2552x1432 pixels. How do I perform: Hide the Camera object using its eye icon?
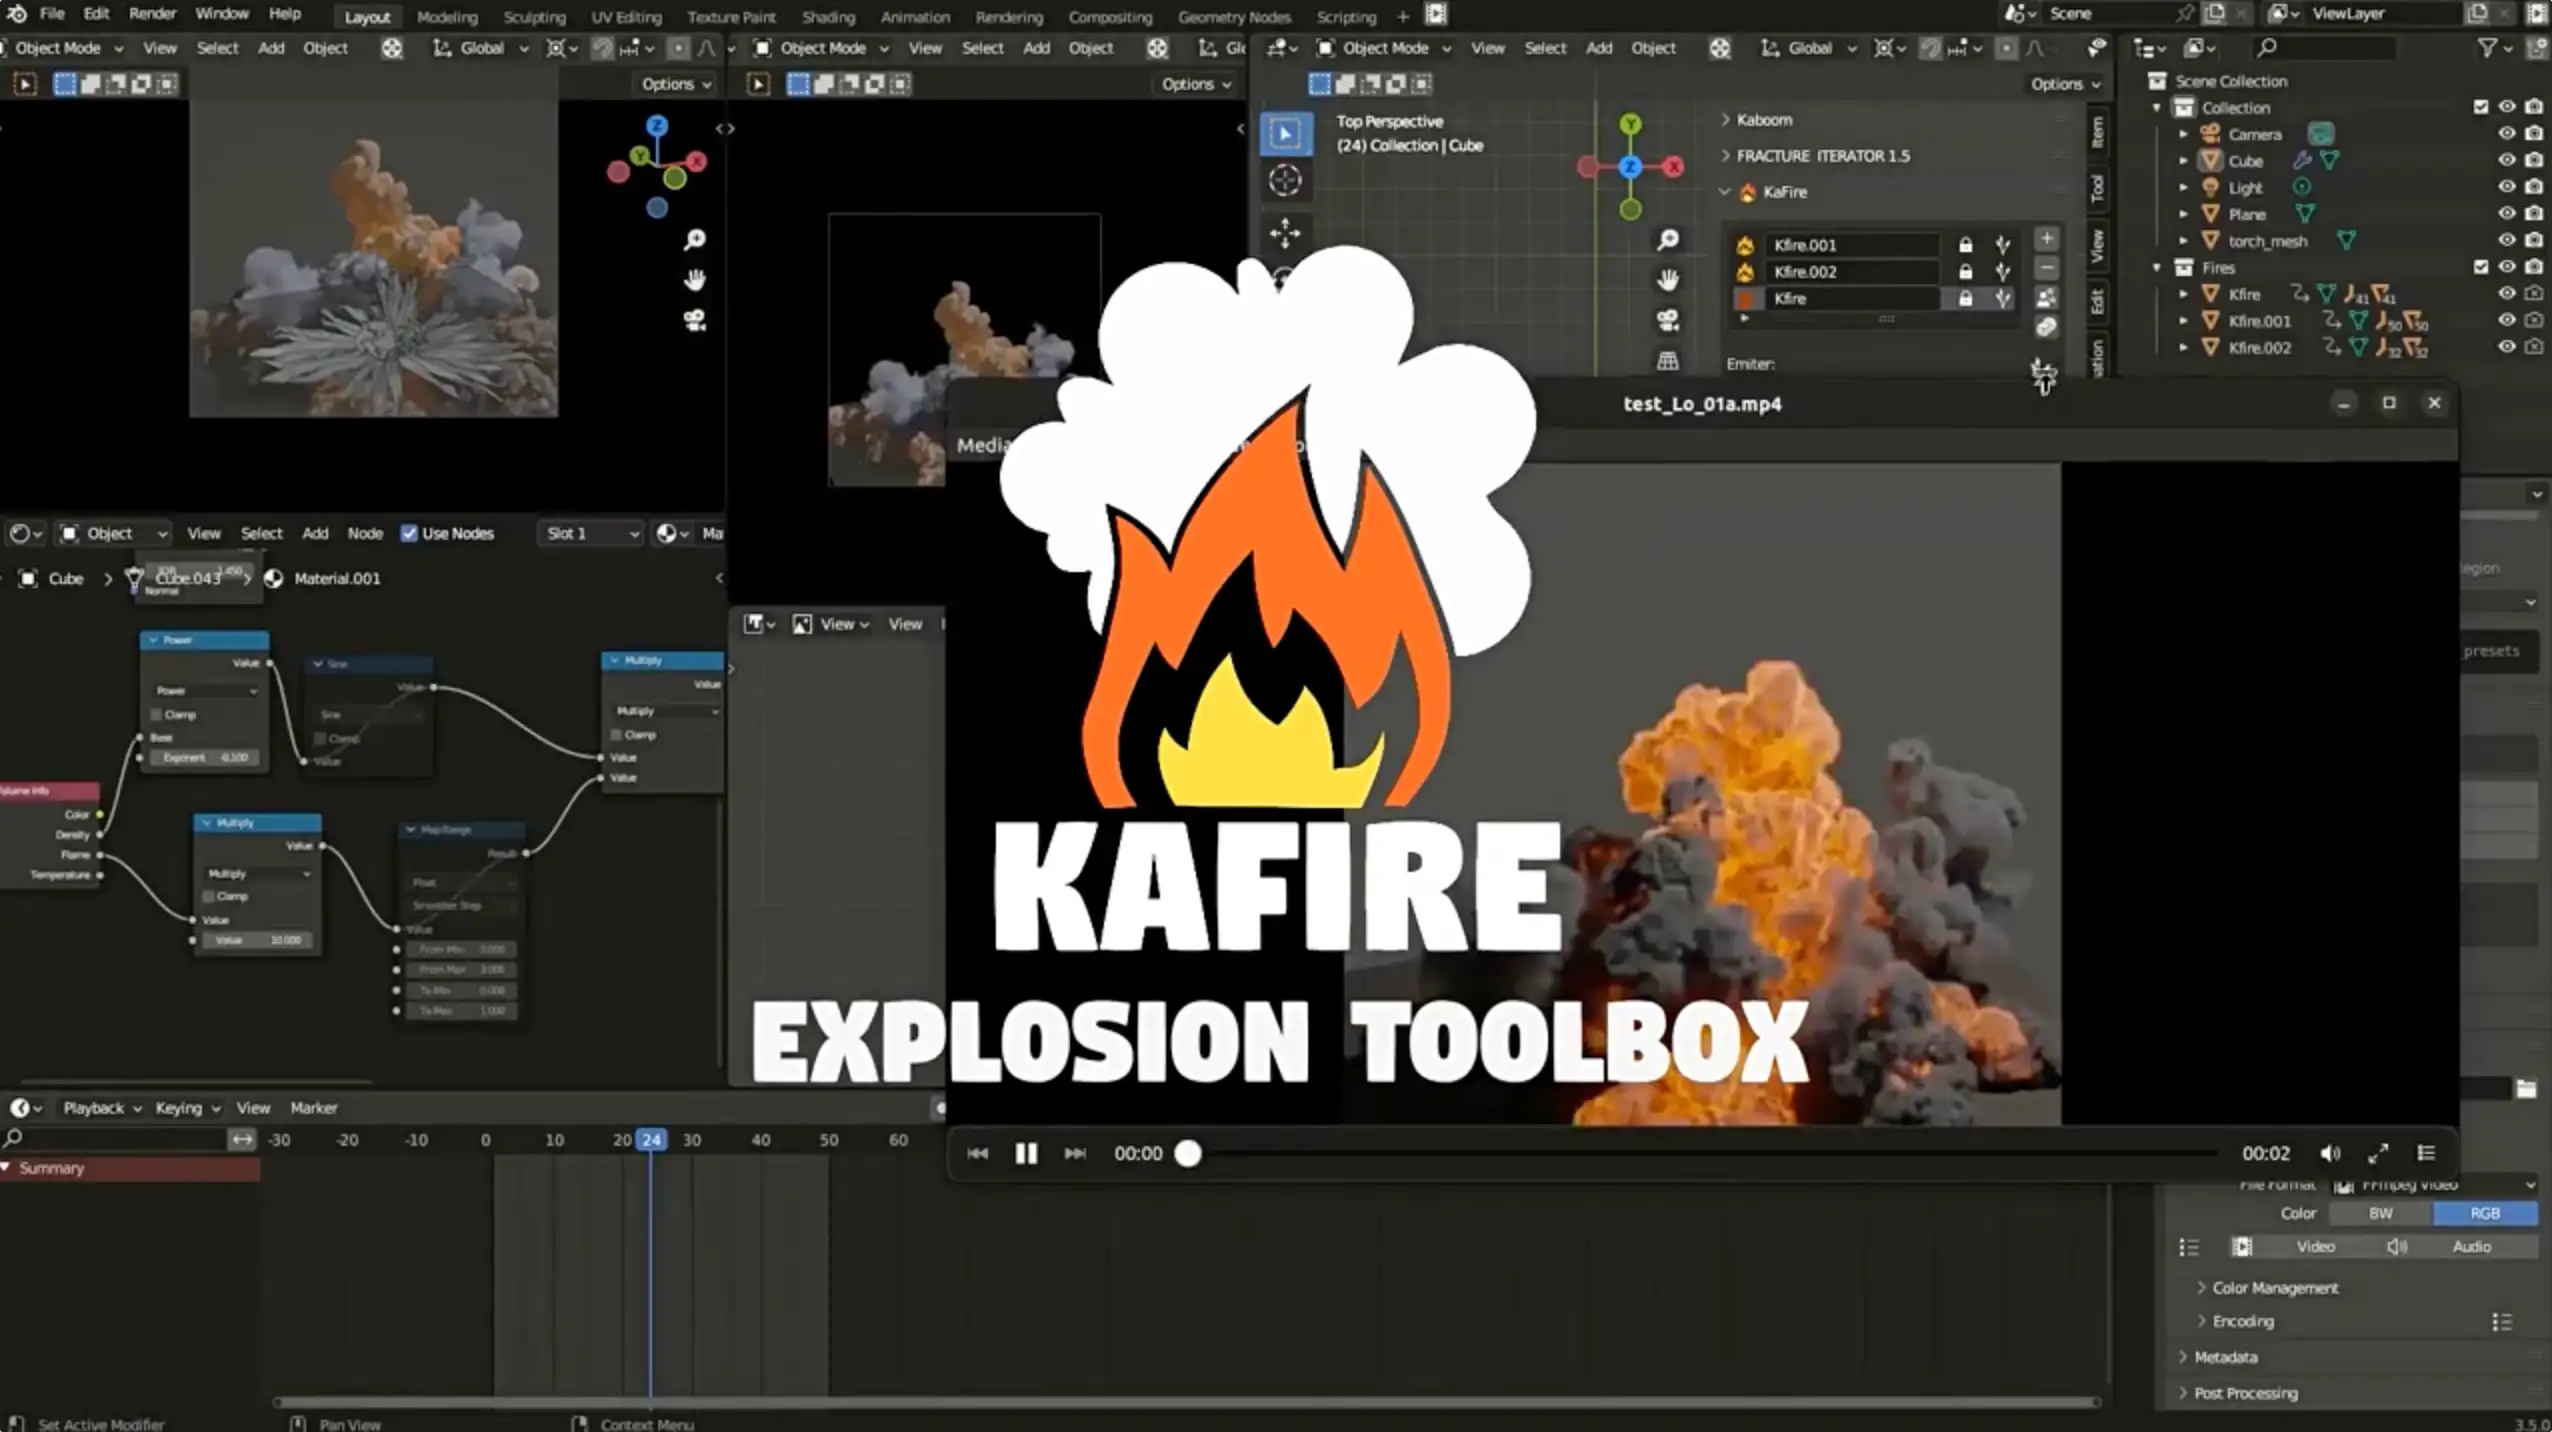pyautogui.click(x=2506, y=134)
